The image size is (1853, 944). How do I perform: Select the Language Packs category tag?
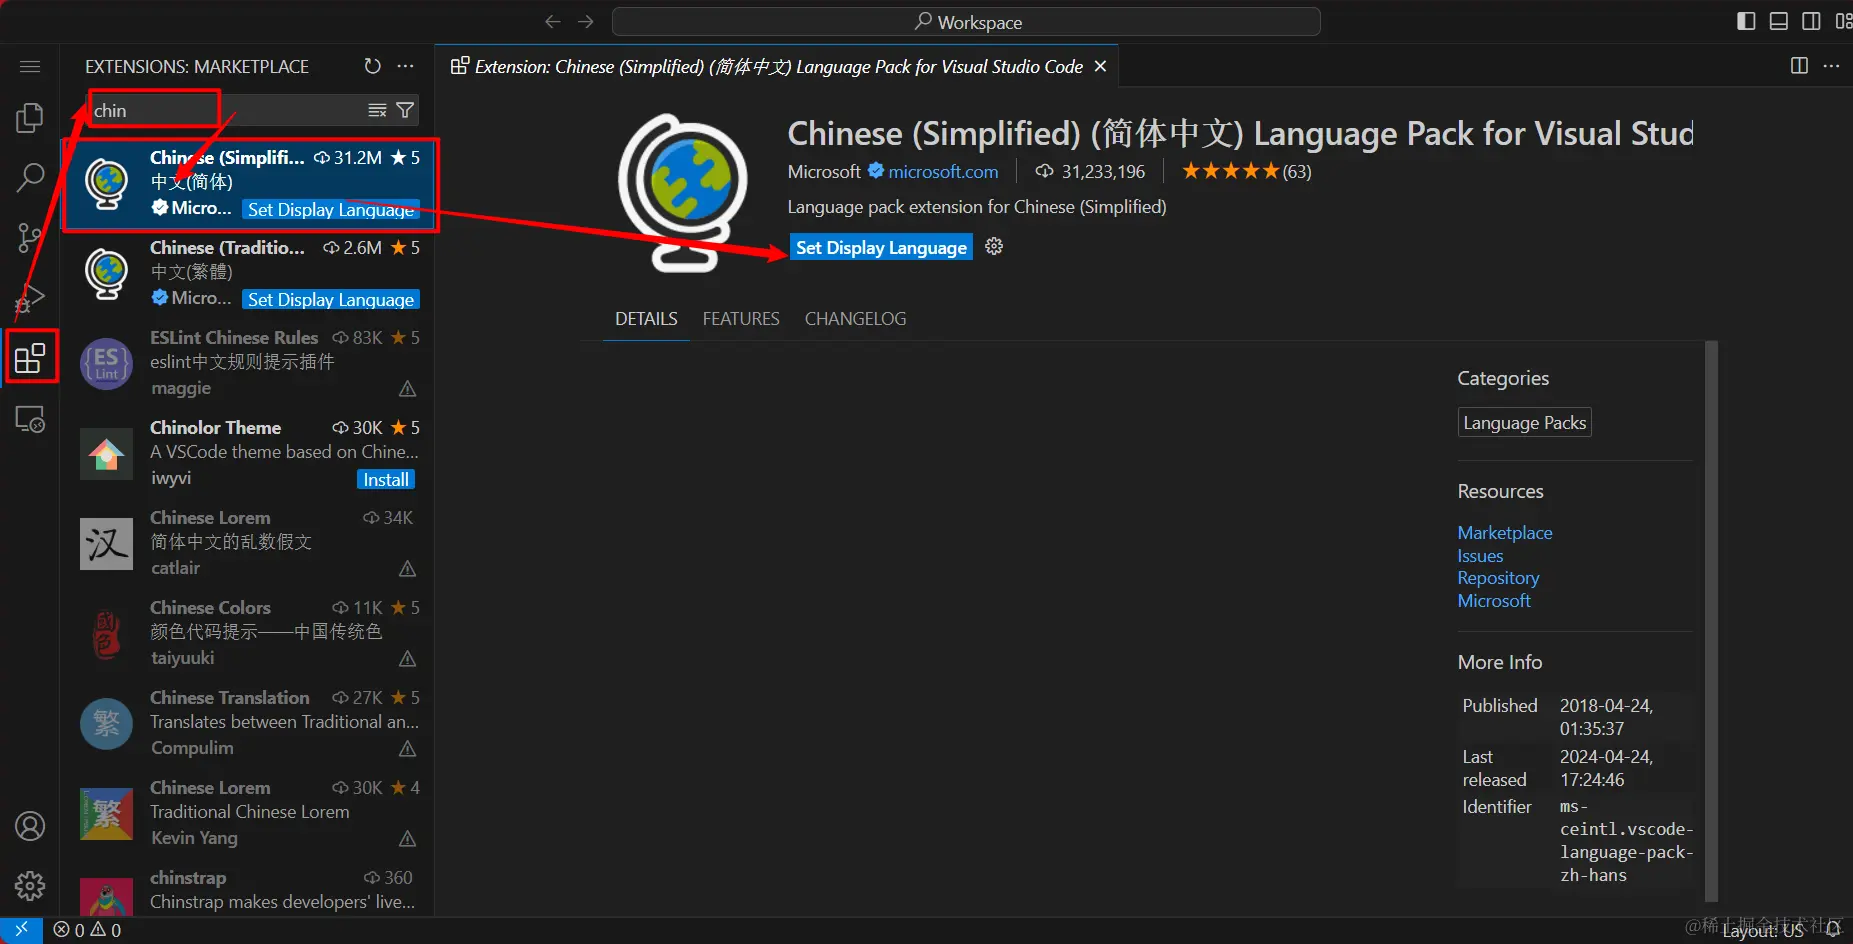pos(1524,423)
